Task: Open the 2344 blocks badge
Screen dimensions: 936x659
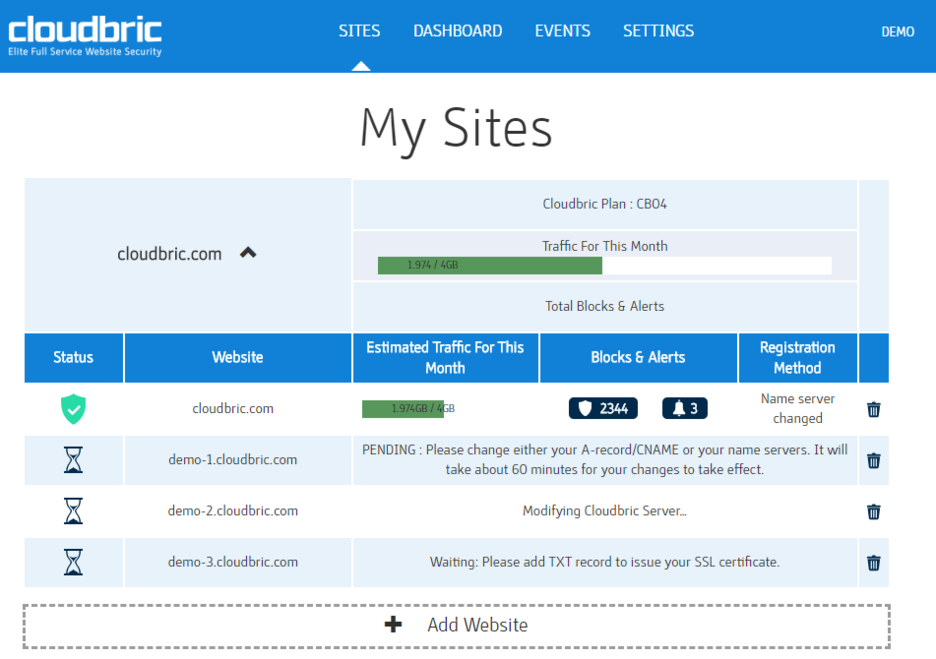Action: pos(603,408)
